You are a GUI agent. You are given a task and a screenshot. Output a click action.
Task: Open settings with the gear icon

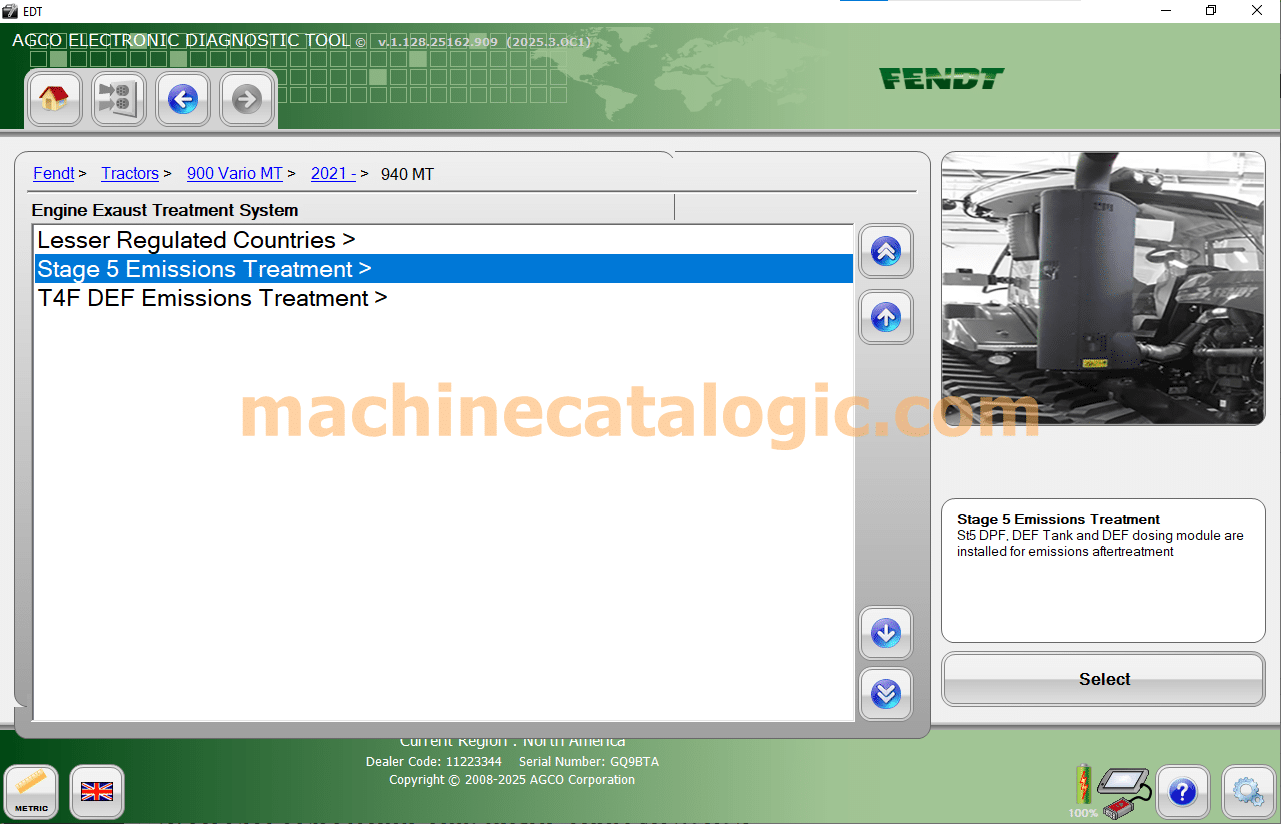coord(1247,793)
